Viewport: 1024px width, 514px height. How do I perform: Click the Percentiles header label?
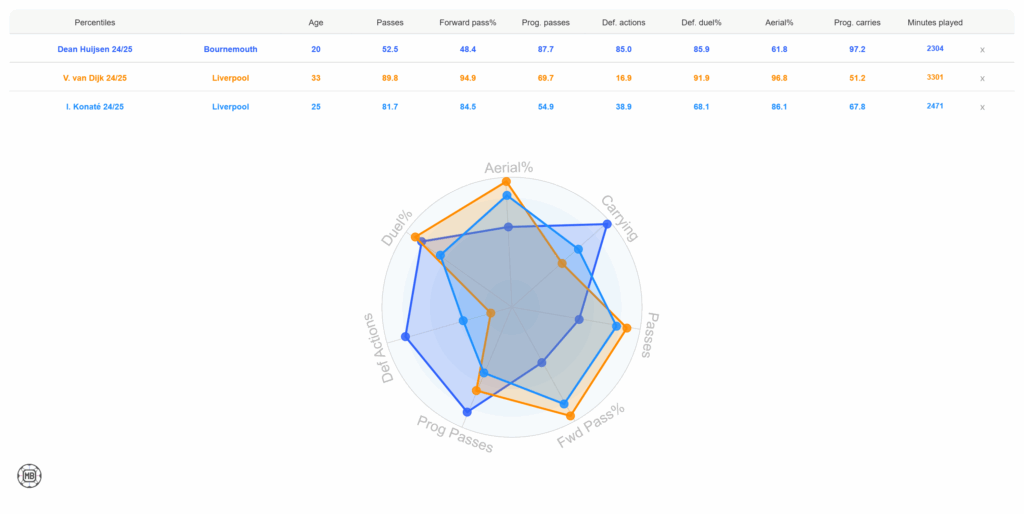pos(94,22)
